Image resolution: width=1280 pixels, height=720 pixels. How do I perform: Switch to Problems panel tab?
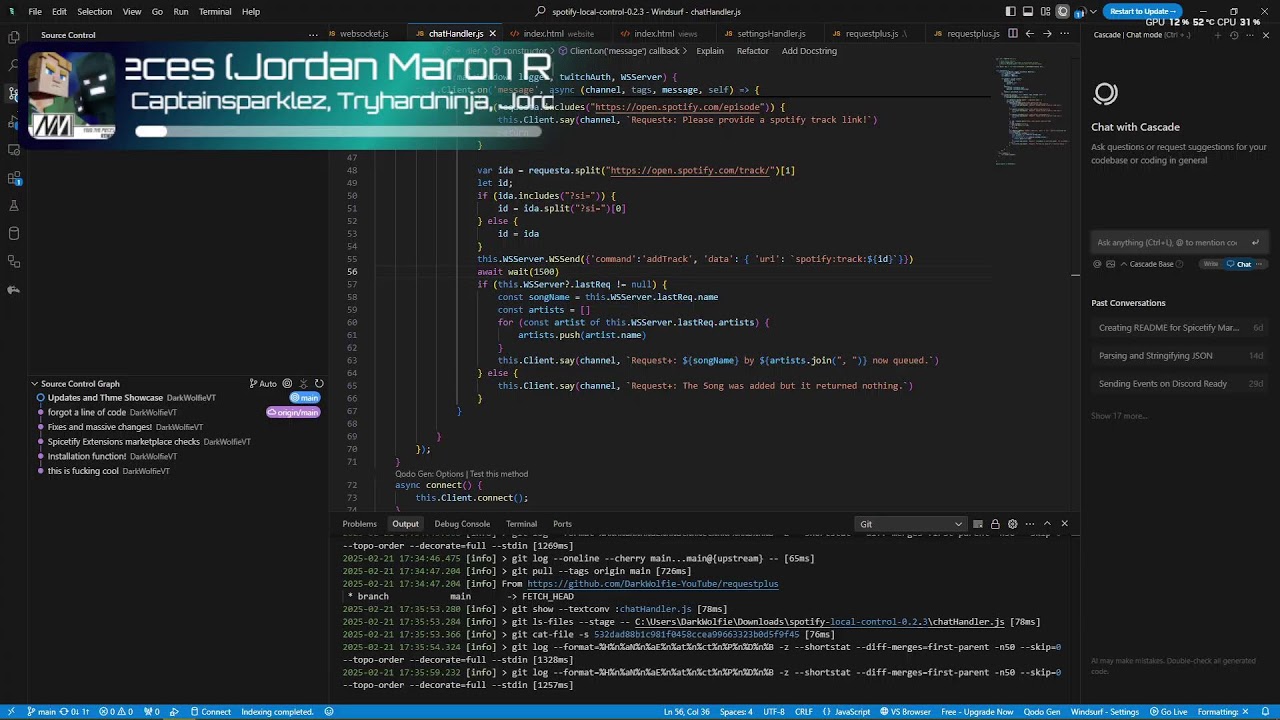click(359, 524)
